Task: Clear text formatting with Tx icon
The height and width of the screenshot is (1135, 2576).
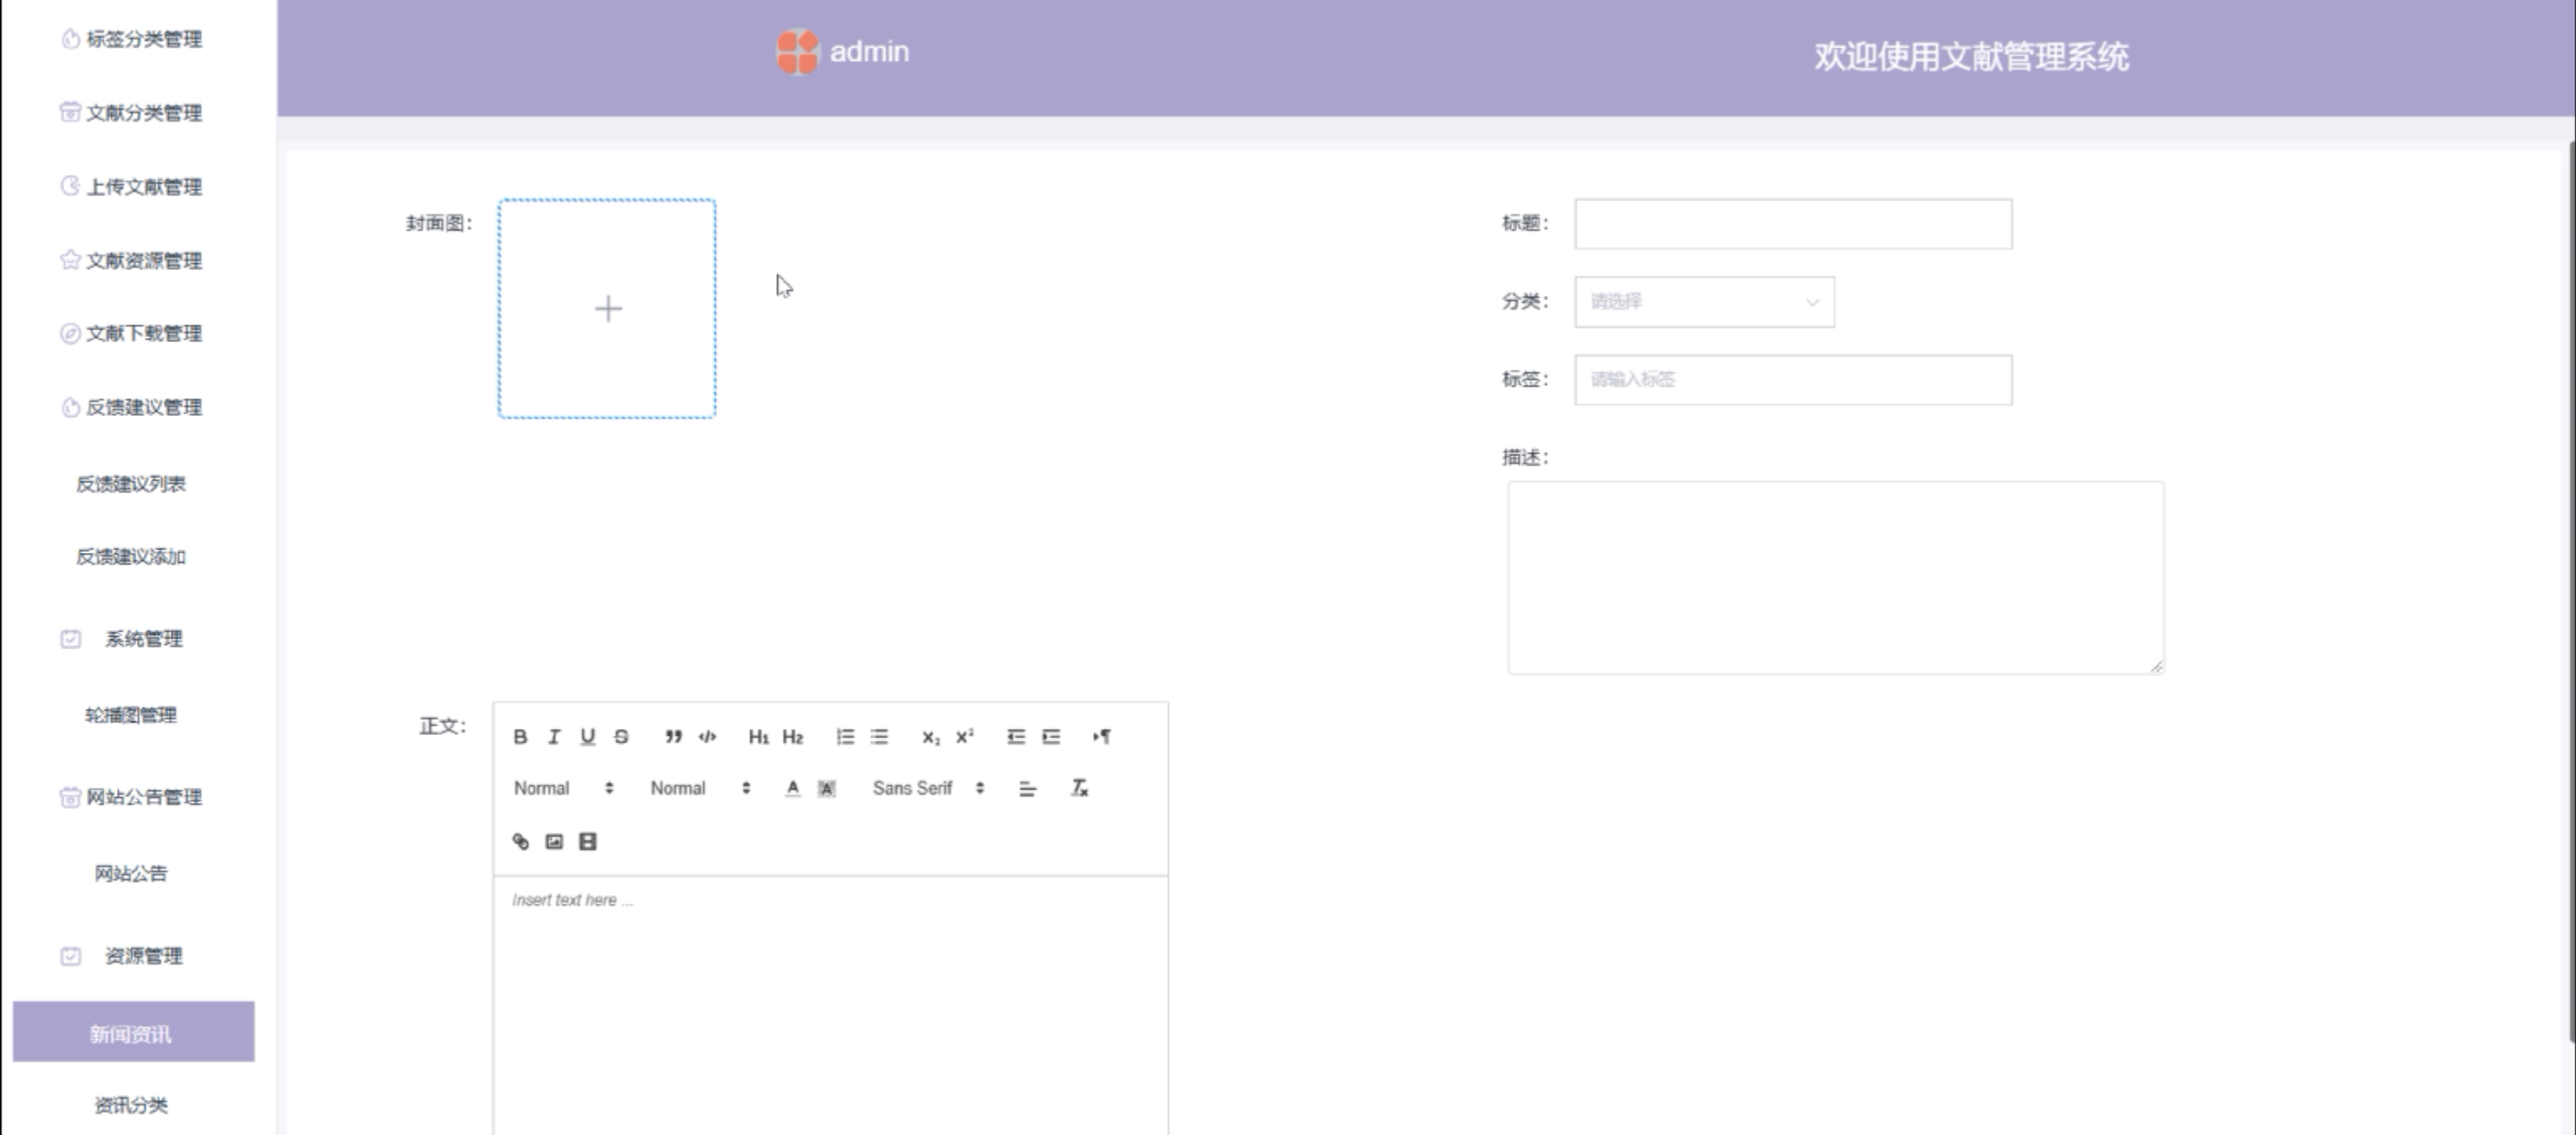Action: coord(1079,788)
